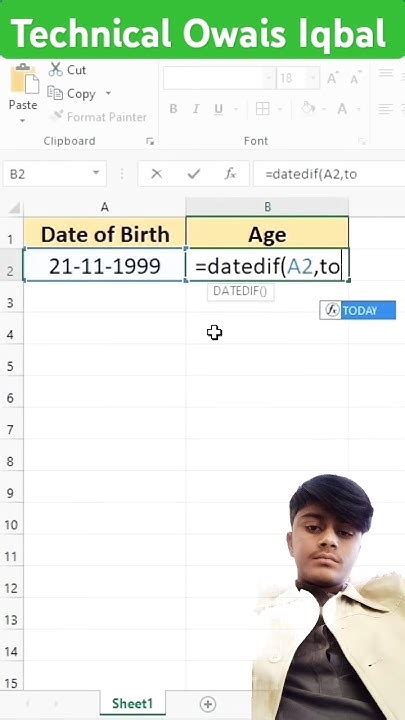The image size is (405, 720).
Task: Toggle Bold formatting
Action: (174, 109)
